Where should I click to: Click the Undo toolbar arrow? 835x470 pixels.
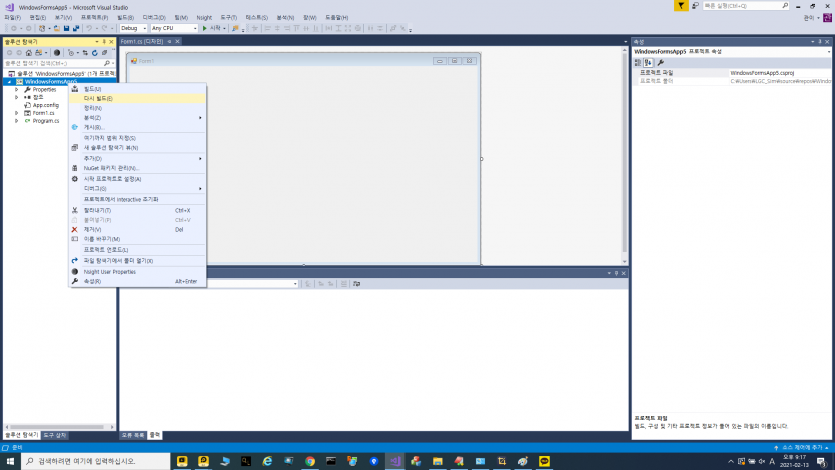[x=89, y=28]
